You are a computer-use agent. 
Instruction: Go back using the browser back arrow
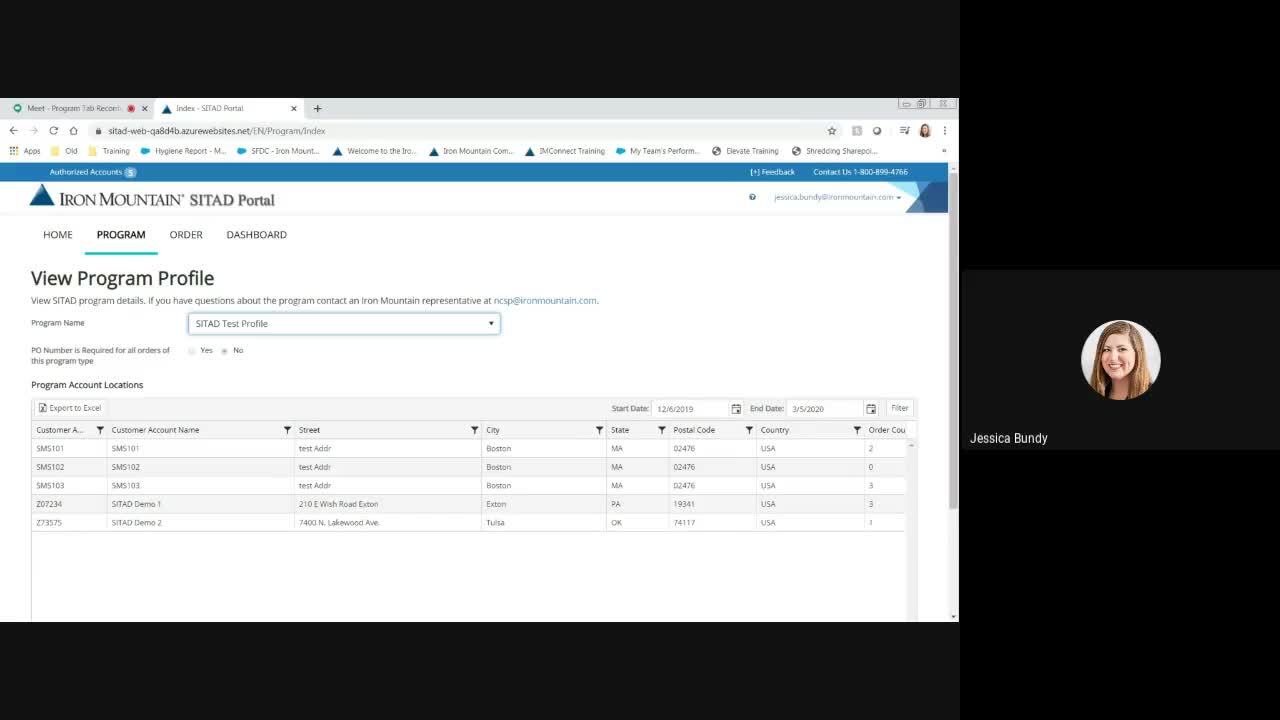[x=13, y=130]
